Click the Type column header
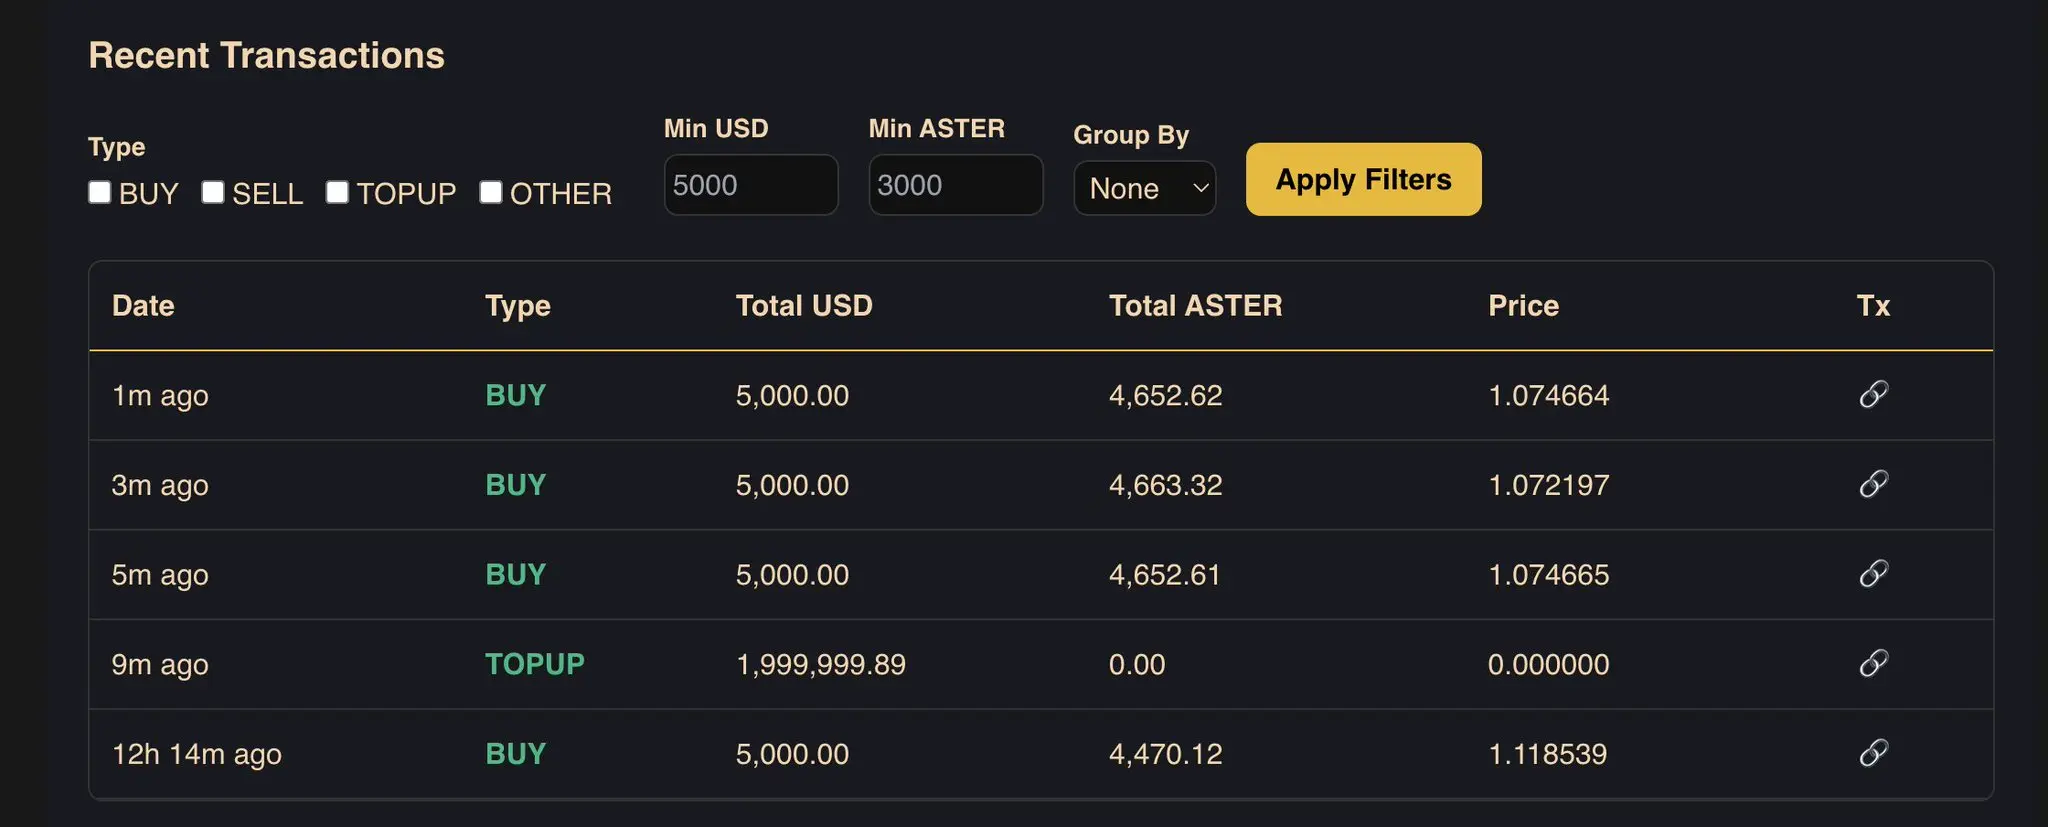 518,306
